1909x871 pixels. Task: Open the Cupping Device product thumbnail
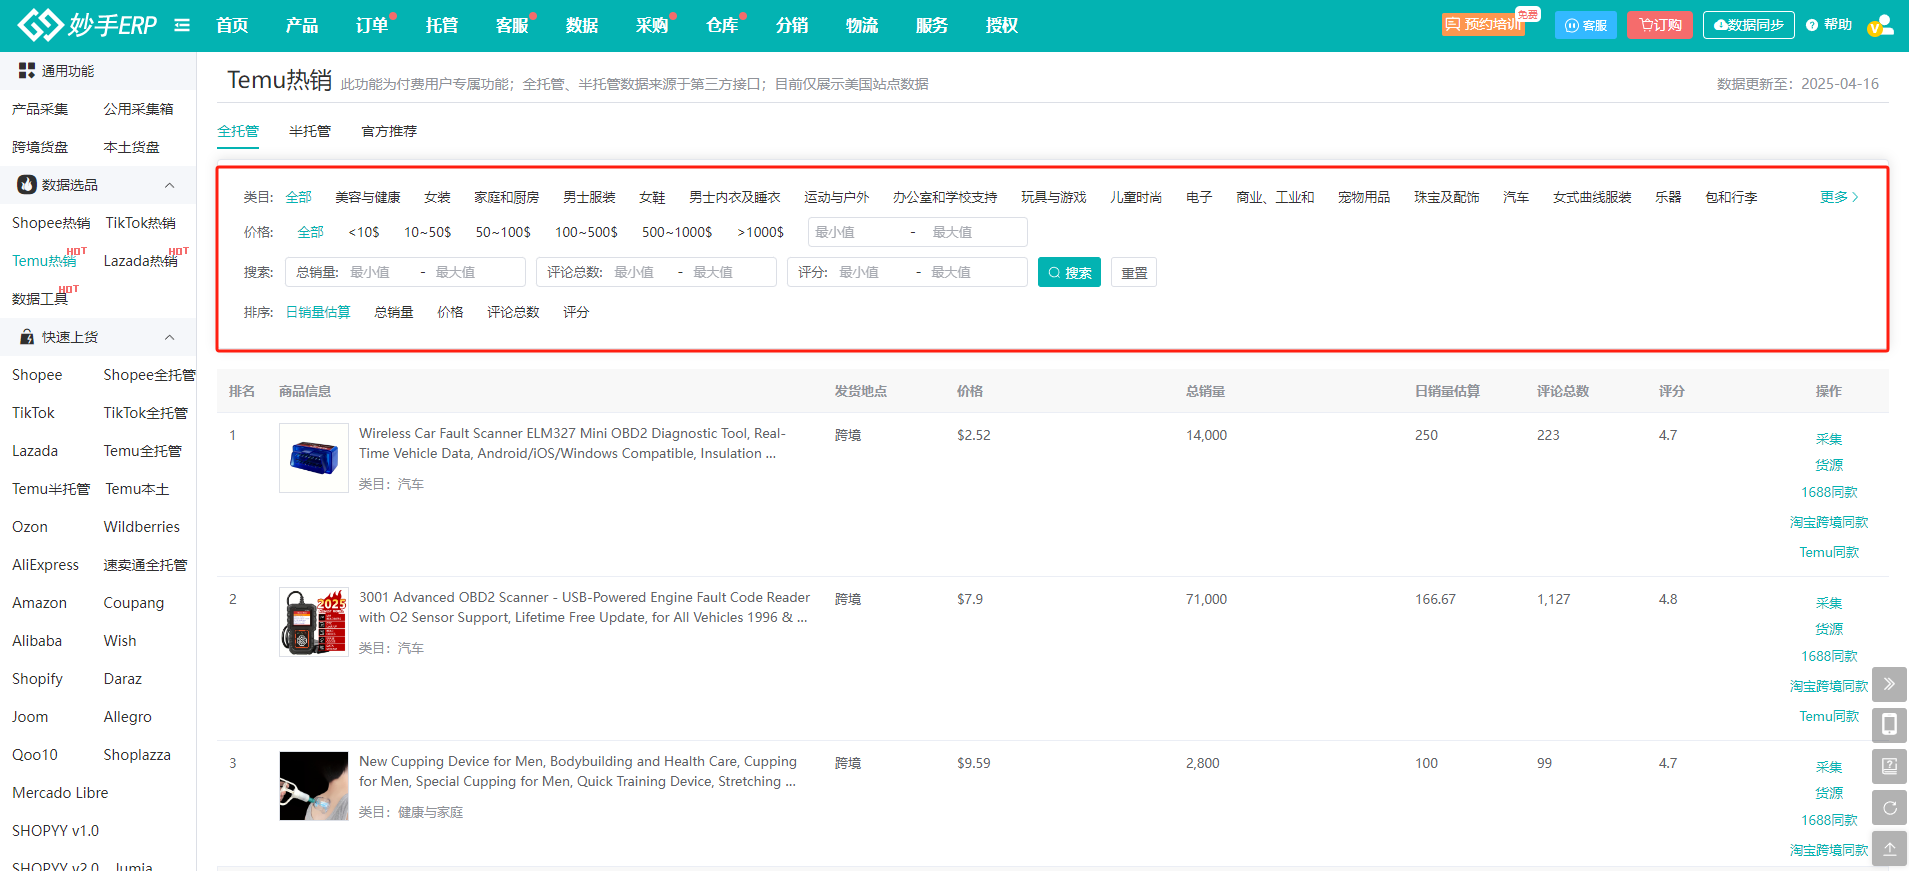pos(314,786)
